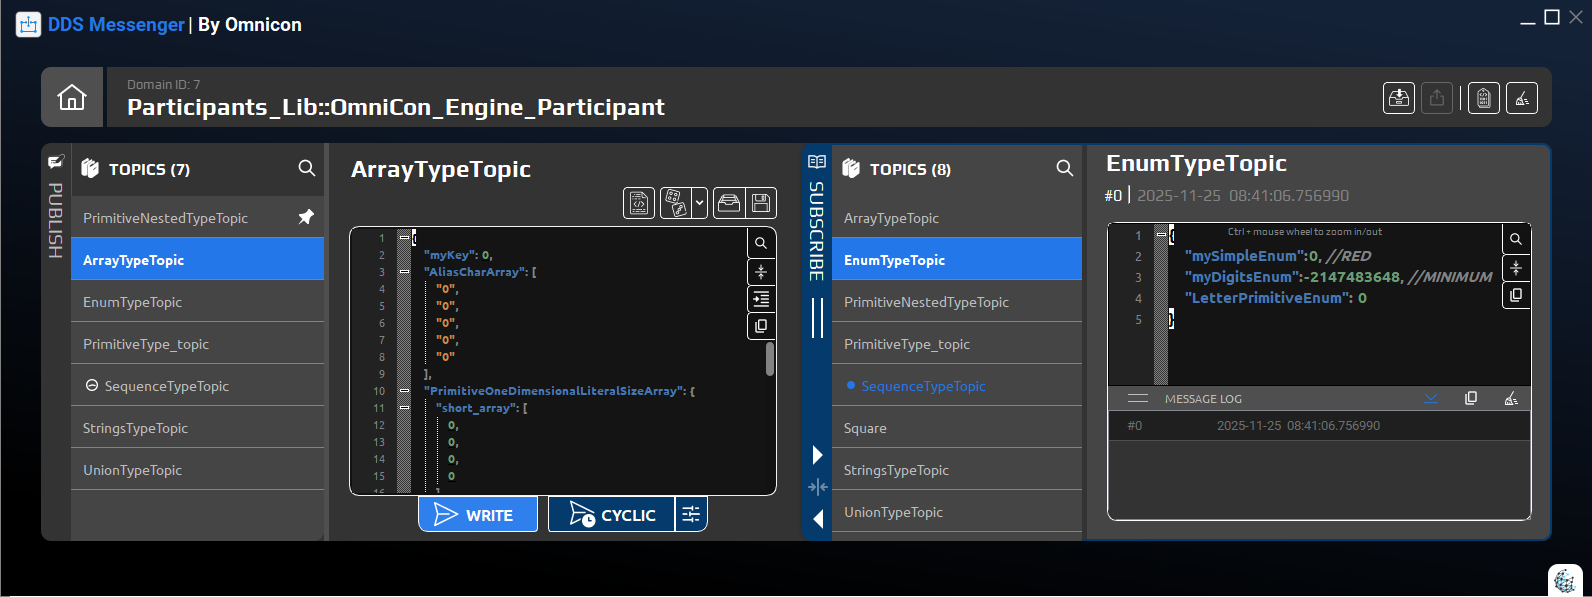
Task: Click the dice random values icon
Action: click(674, 203)
